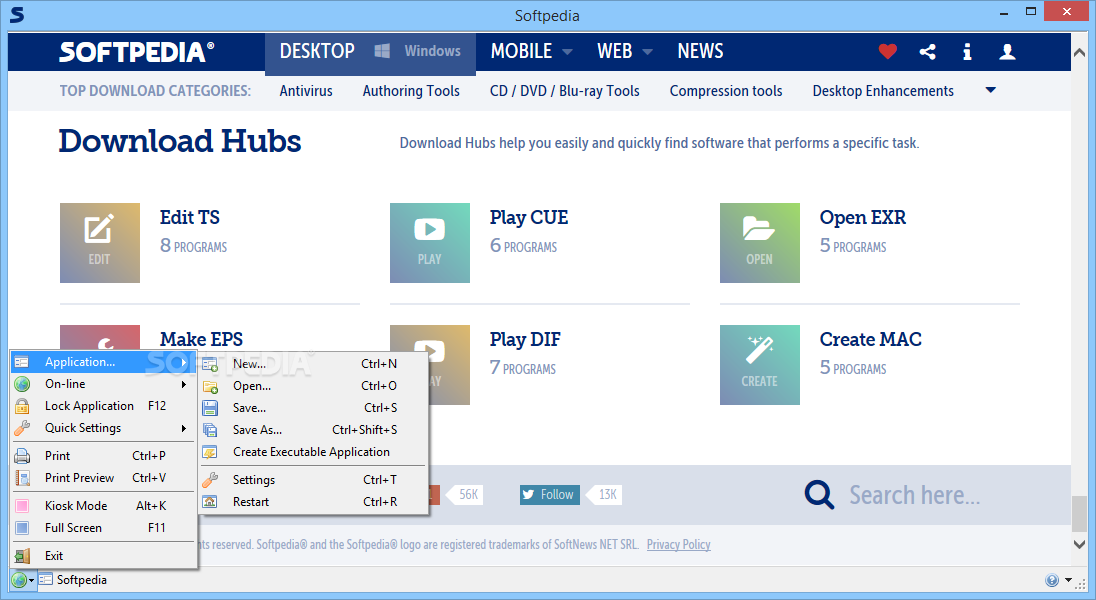
Task: Open the Make EPS hub link
Action: pos(201,339)
